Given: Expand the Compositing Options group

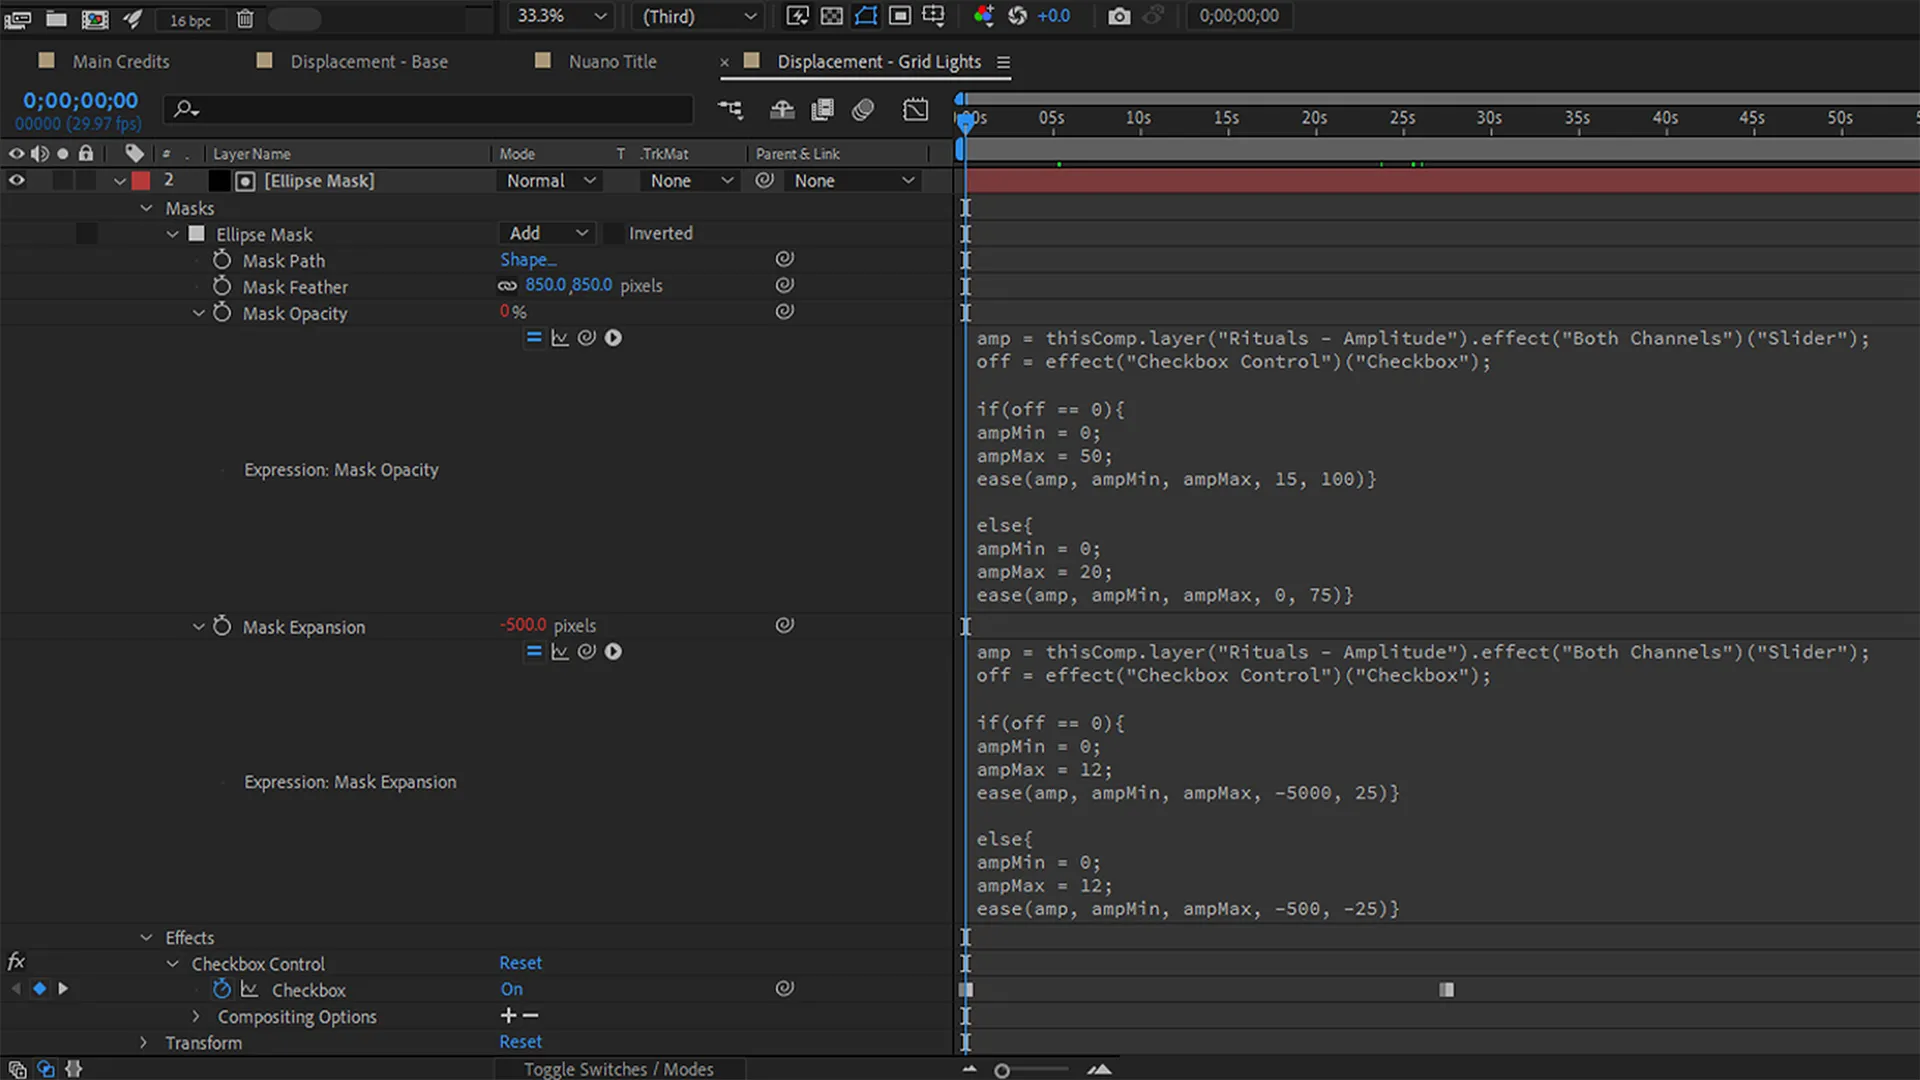Looking at the screenshot, I should (196, 1016).
